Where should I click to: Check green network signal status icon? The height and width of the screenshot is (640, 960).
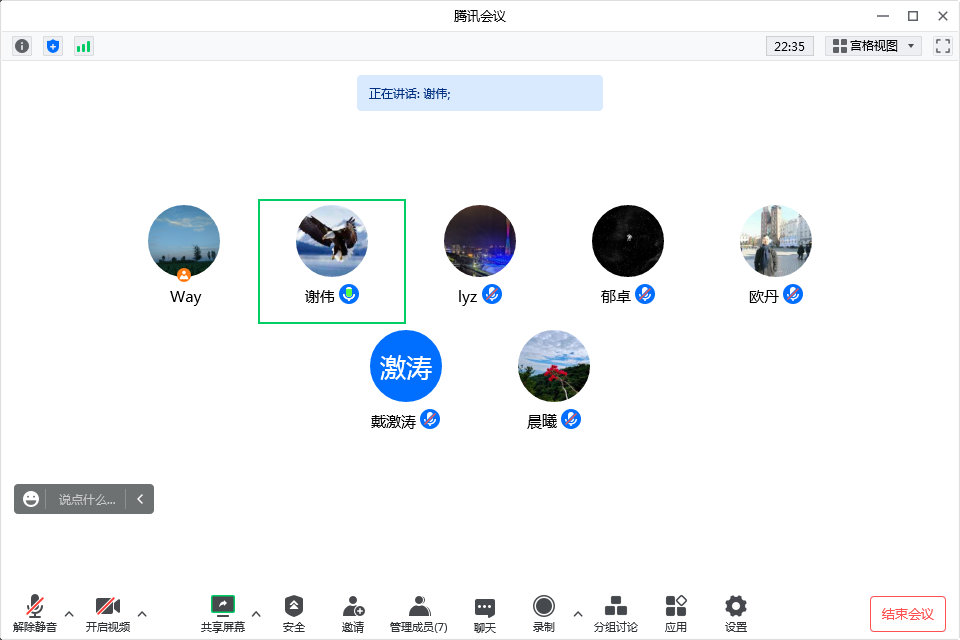coord(84,46)
